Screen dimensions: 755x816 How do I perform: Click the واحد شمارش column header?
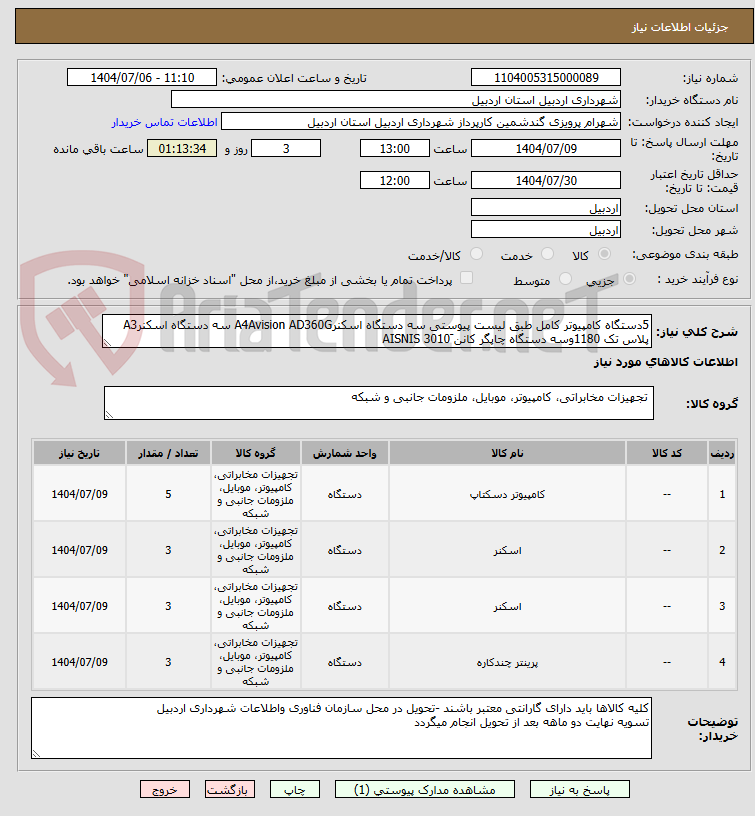344,453
